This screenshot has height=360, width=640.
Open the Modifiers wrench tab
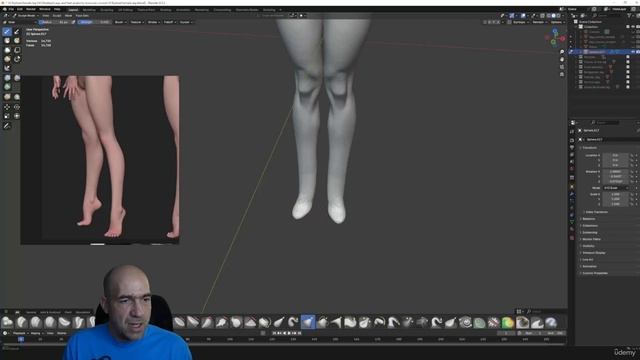point(572,194)
